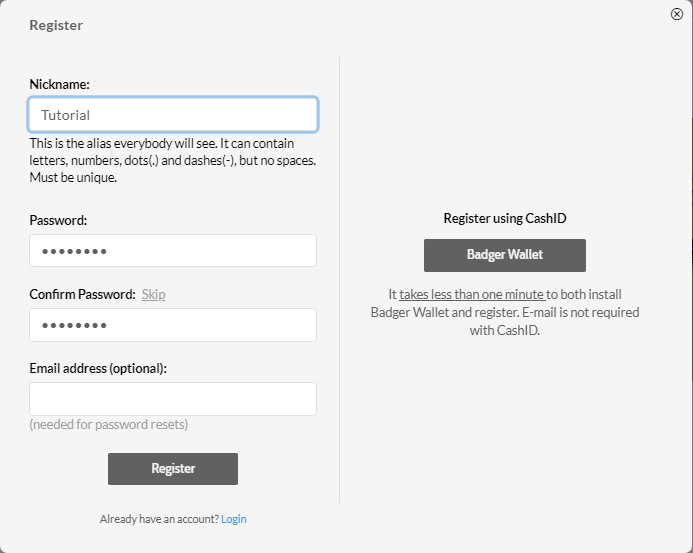693x553 pixels.
Task: Click into the empty Email address field
Action: coord(173,399)
